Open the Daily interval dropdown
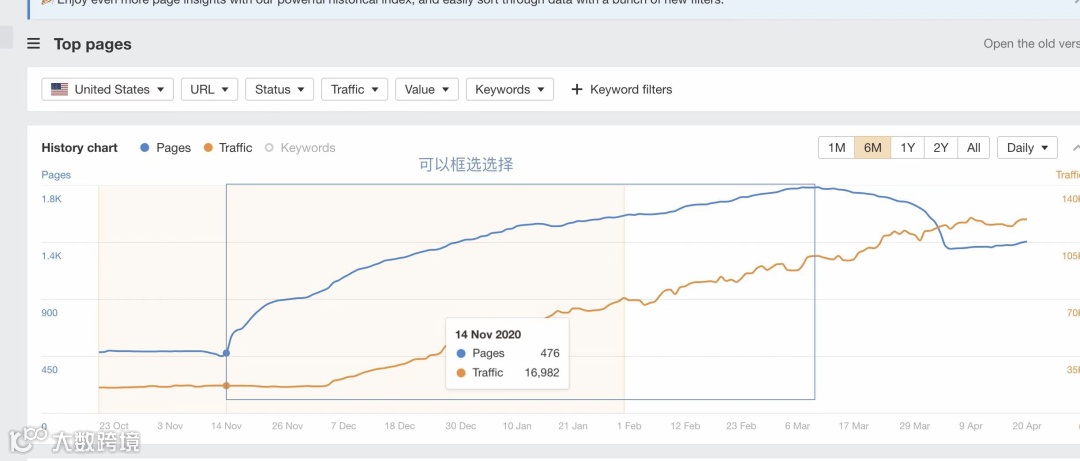Image resolution: width=1080 pixels, height=461 pixels. [x=1027, y=148]
